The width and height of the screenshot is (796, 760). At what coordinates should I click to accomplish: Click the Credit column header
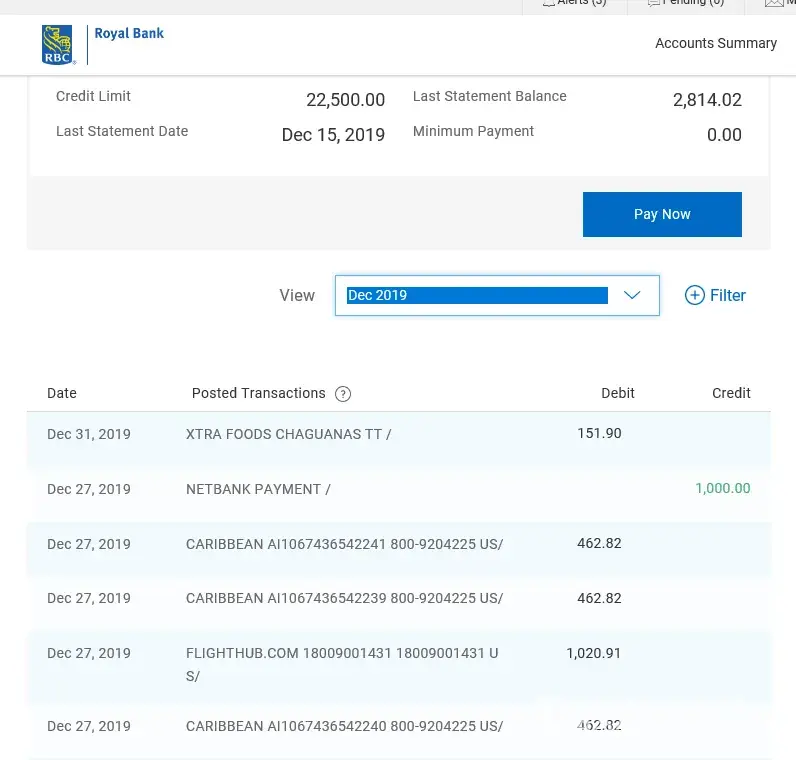click(x=731, y=393)
